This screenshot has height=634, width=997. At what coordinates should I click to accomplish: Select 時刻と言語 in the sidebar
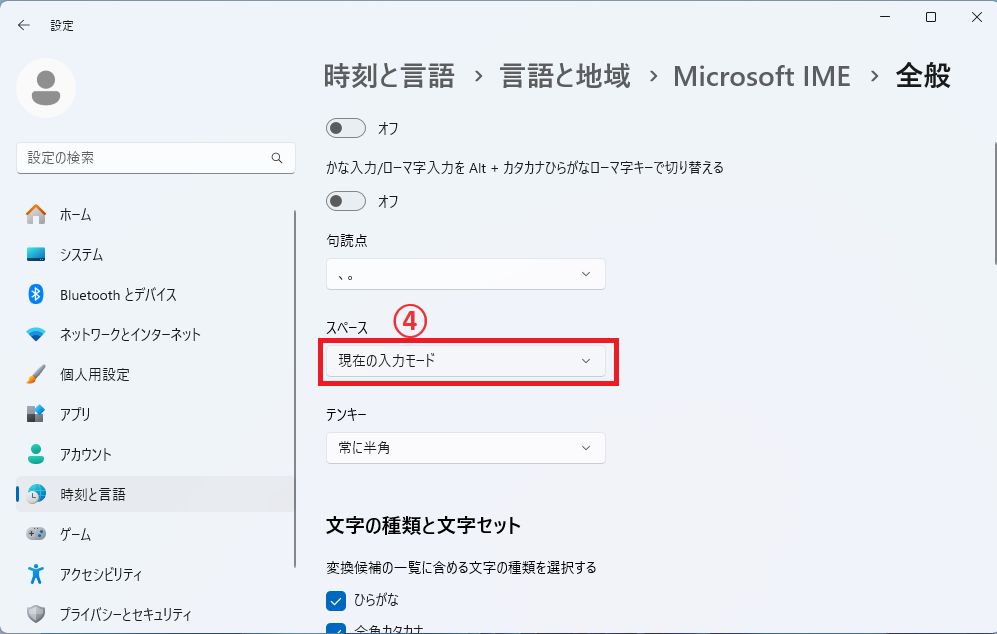pyautogui.click(x=155, y=494)
